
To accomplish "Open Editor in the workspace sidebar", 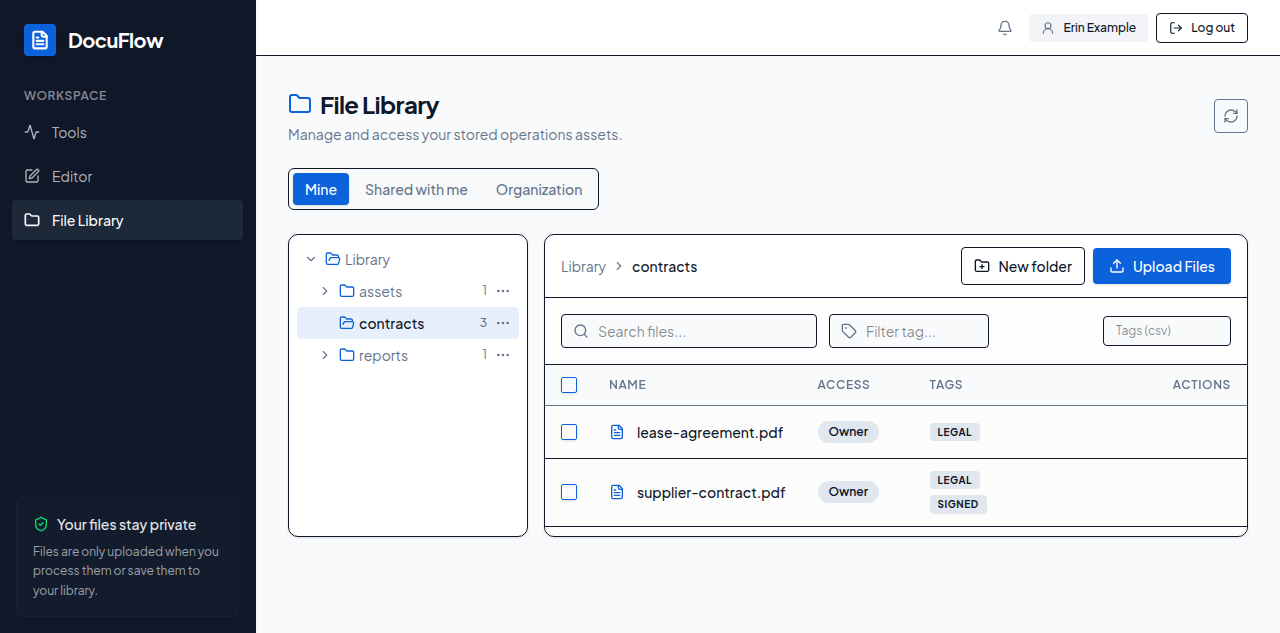I will [x=127, y=176].
